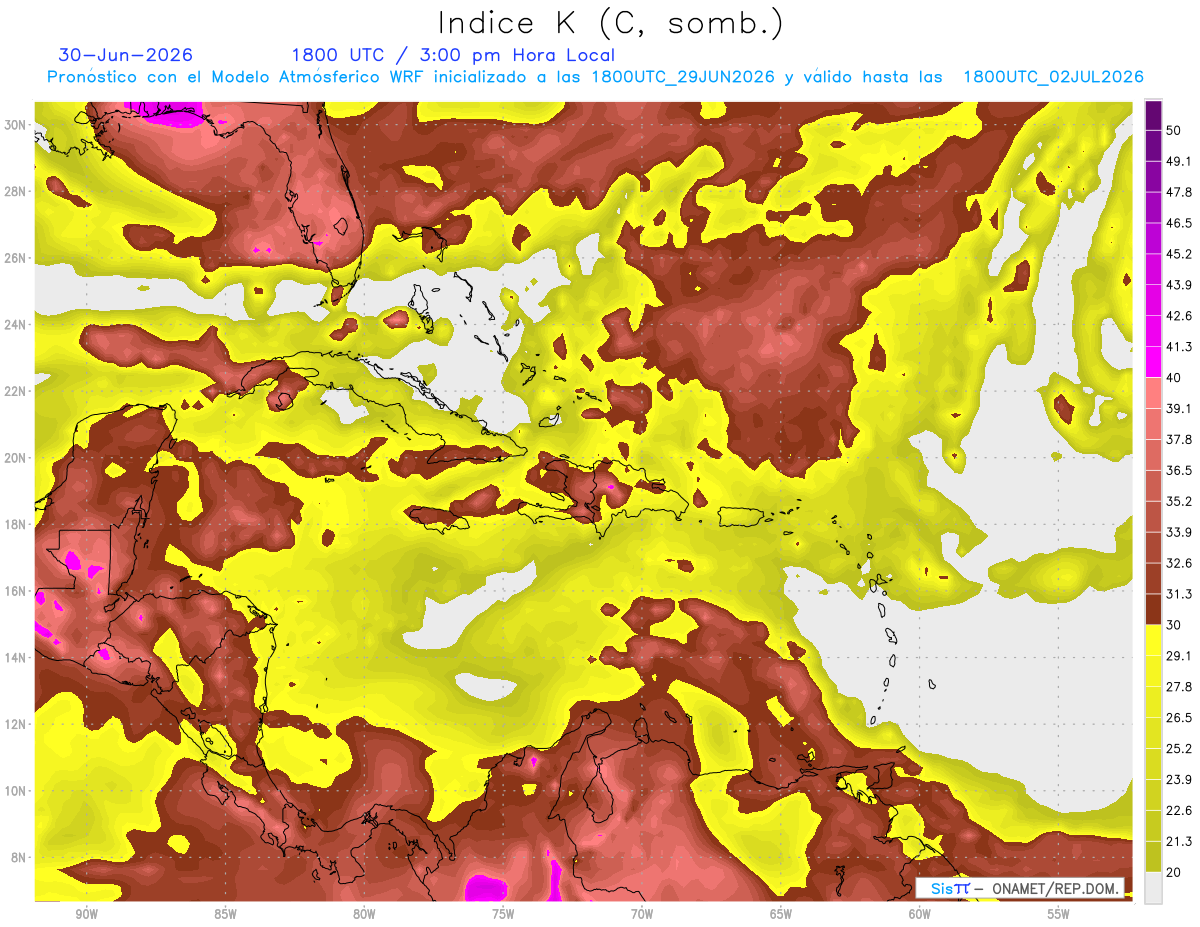Click the yellow color bar segment between 29.1 and 30

[x=1154, y=640]
